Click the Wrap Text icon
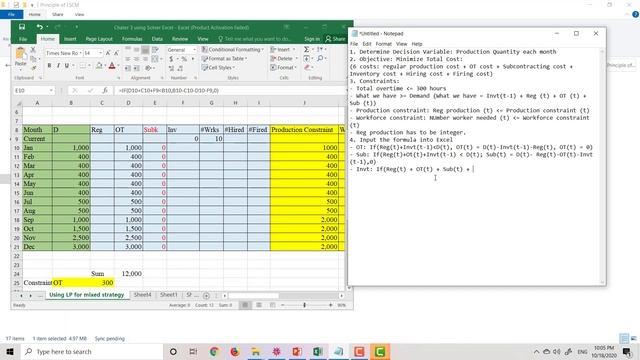Screen dimensions: 640x360 click(x=155, y=49)
